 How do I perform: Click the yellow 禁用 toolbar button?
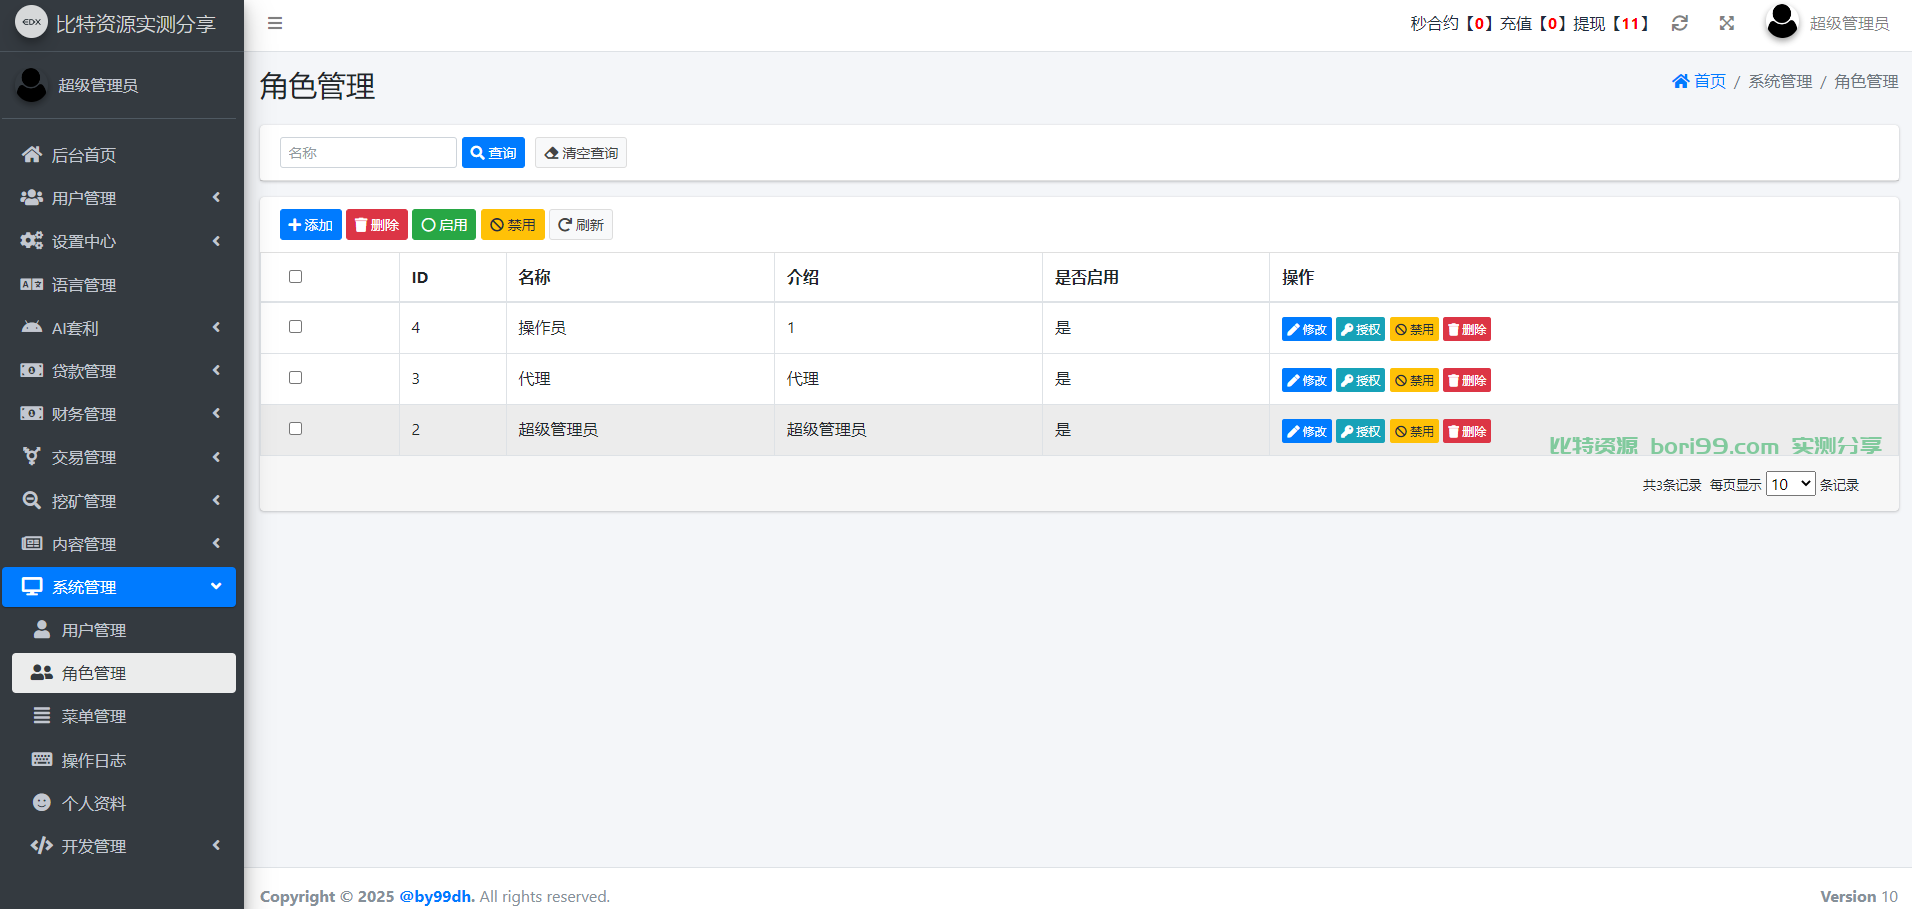513,225
